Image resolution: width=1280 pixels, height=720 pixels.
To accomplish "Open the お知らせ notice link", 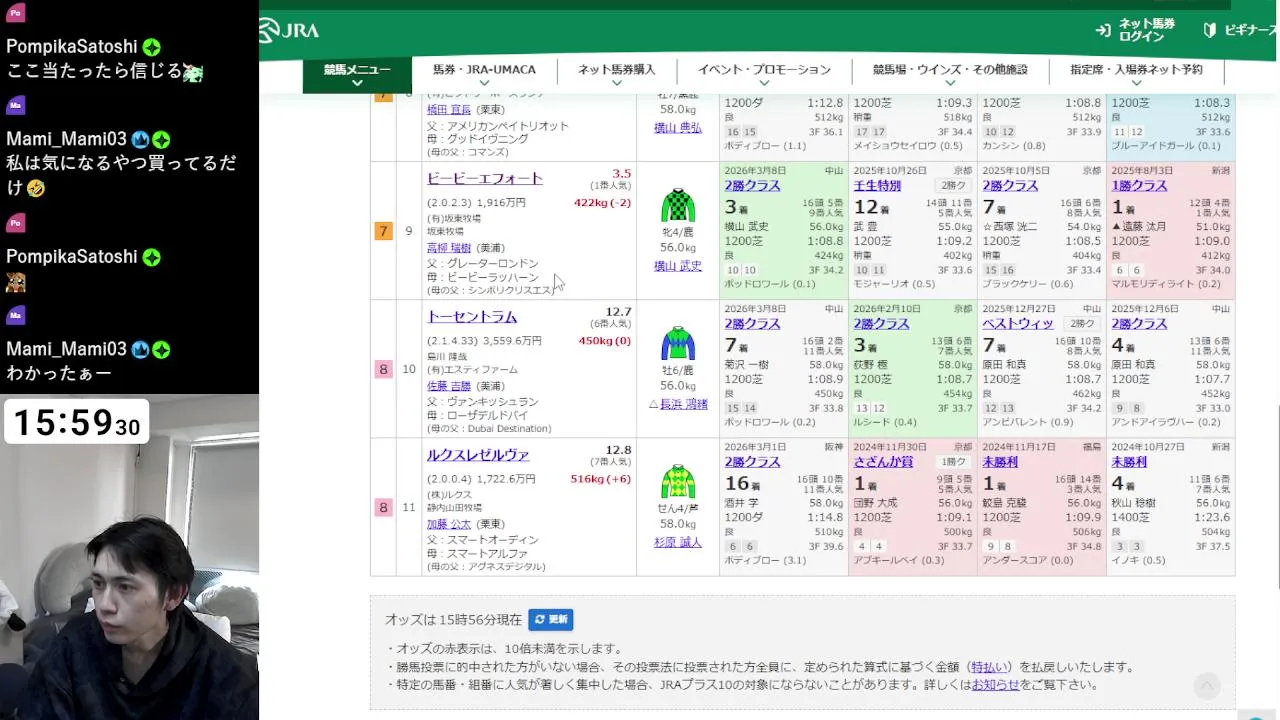I will (995, 685).
